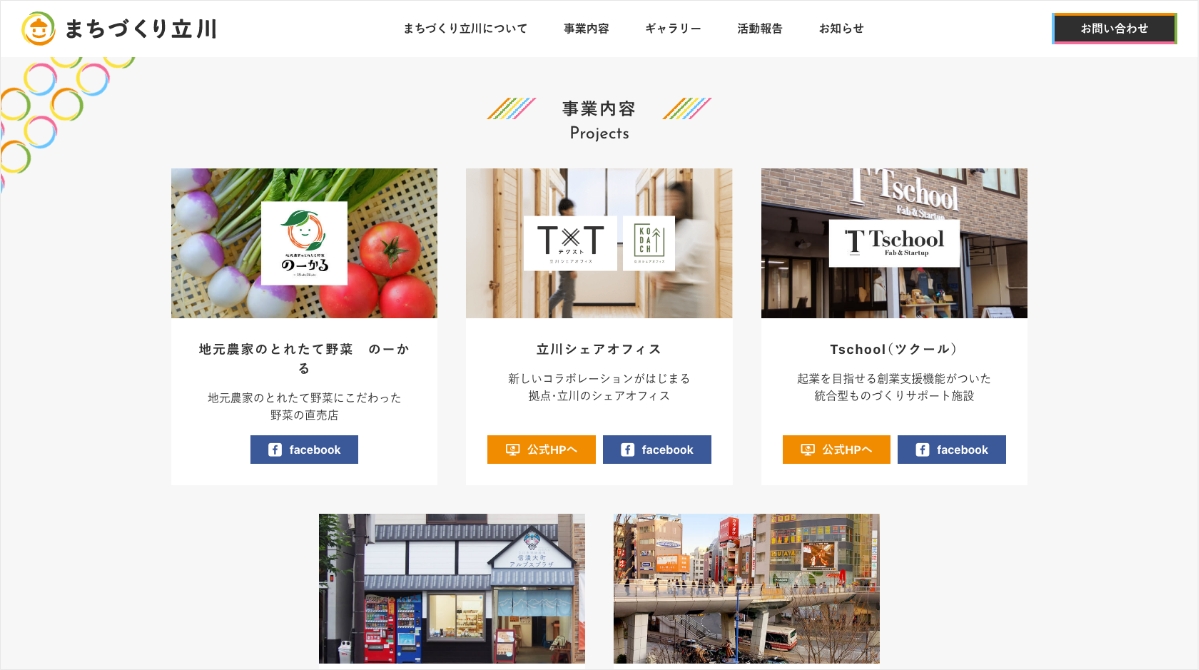Open the Tachikawa station cityscape photo

(746, 588)
